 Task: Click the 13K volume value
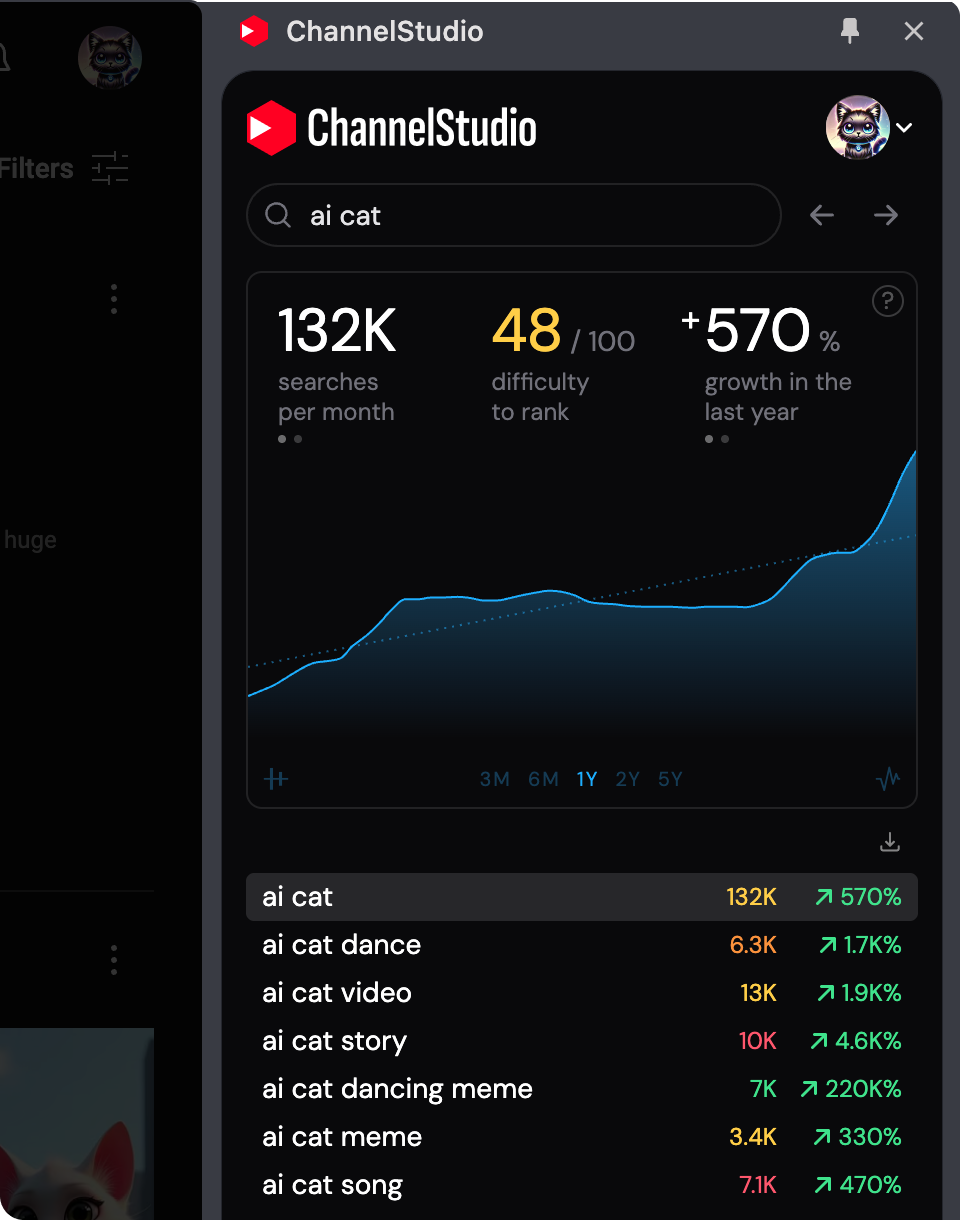(759, 993)
